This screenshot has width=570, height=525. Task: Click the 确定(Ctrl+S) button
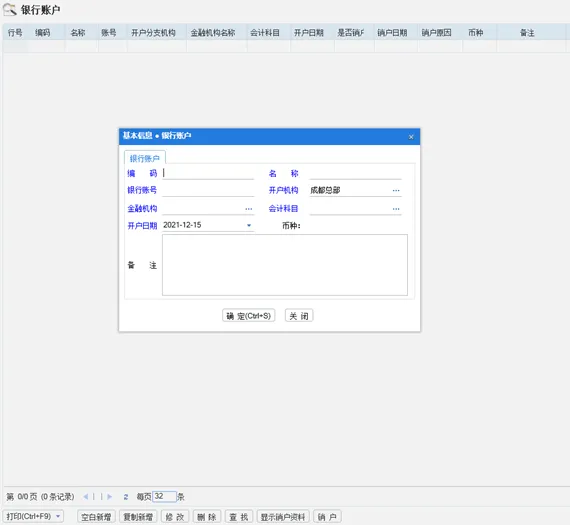[249, 316]
